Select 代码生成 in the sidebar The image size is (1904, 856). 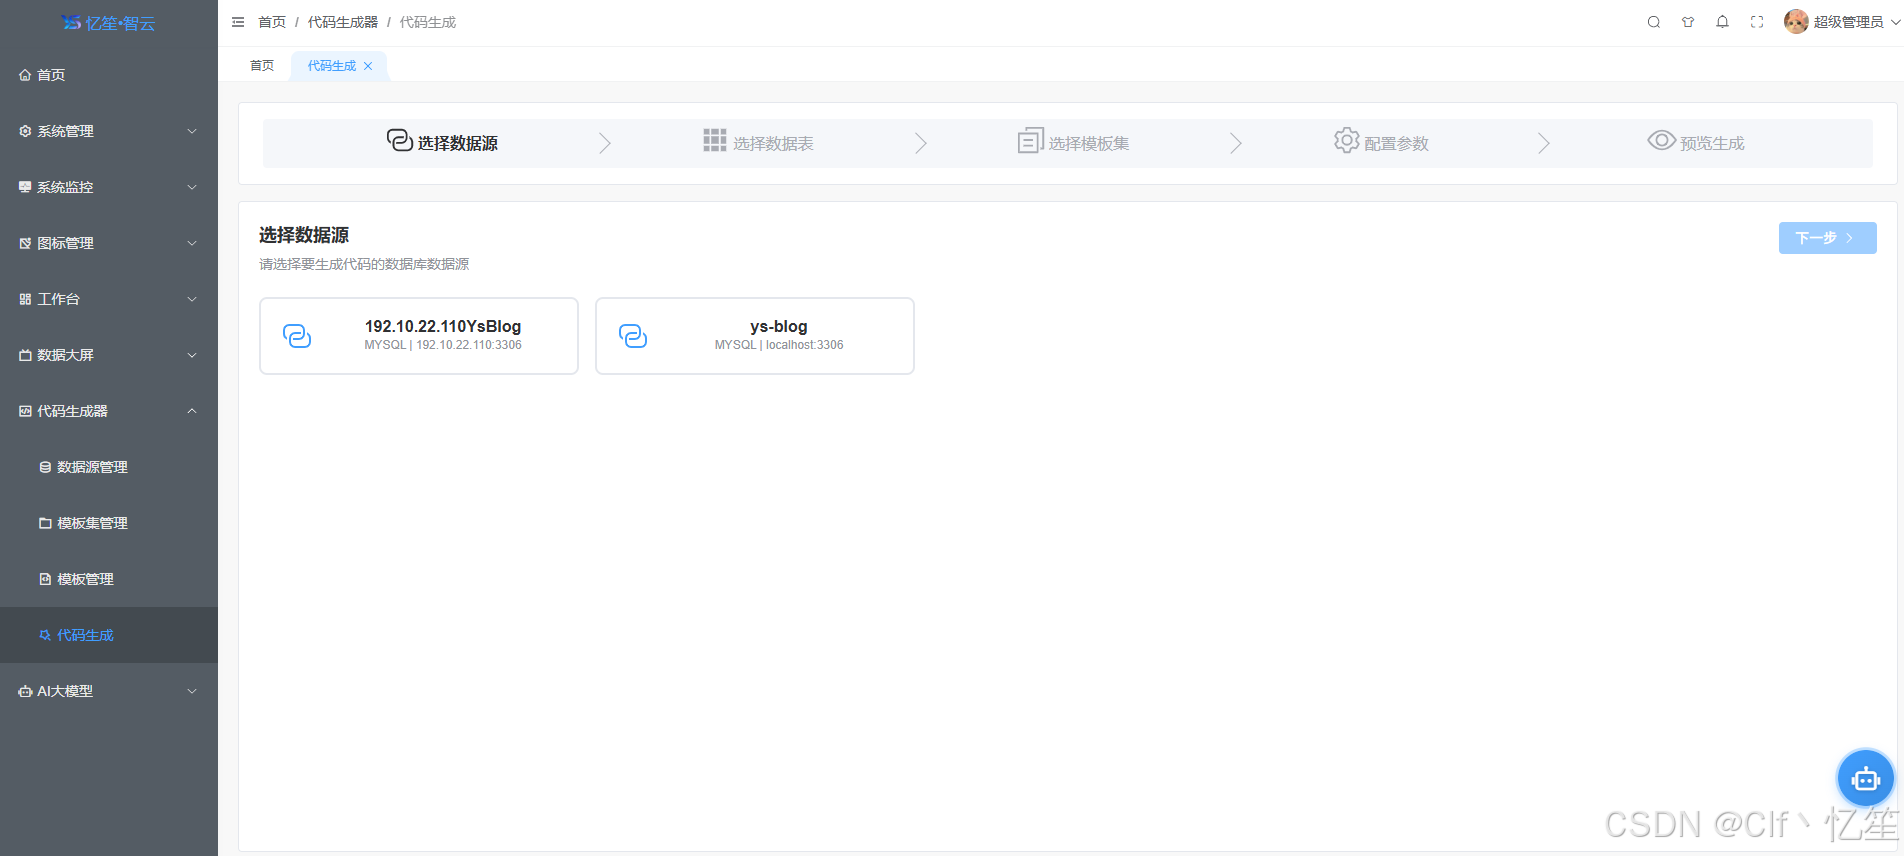pos(109,635)
